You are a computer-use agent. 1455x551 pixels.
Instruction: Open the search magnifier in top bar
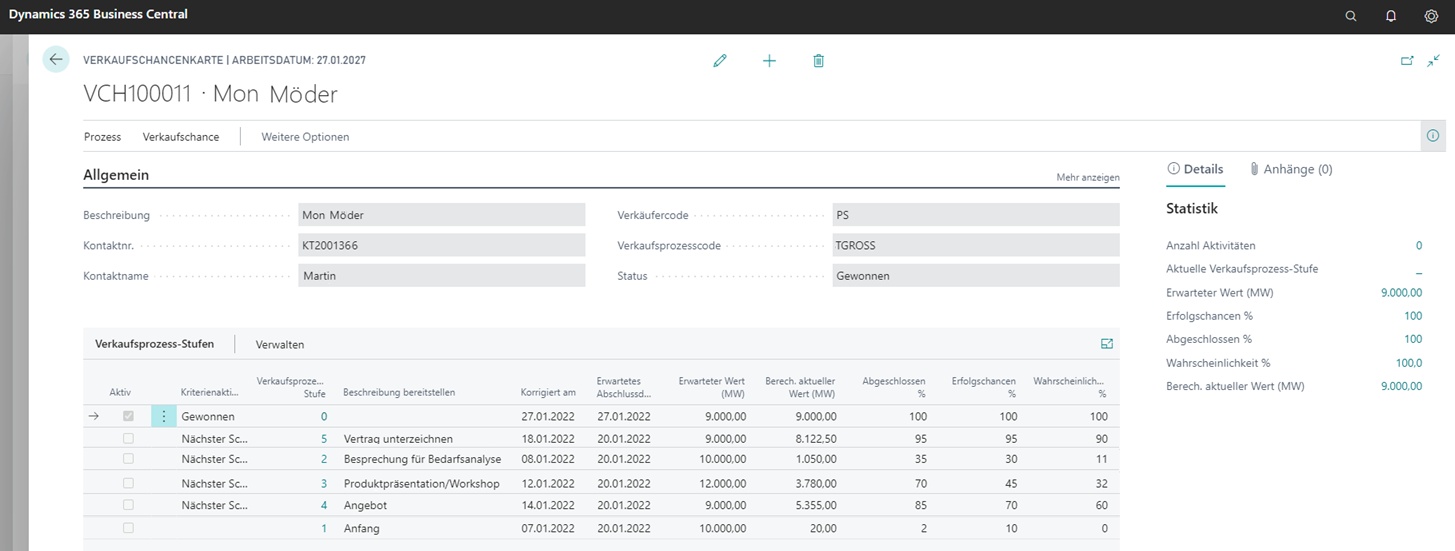pyautogui.click(x=1351, y=16)
